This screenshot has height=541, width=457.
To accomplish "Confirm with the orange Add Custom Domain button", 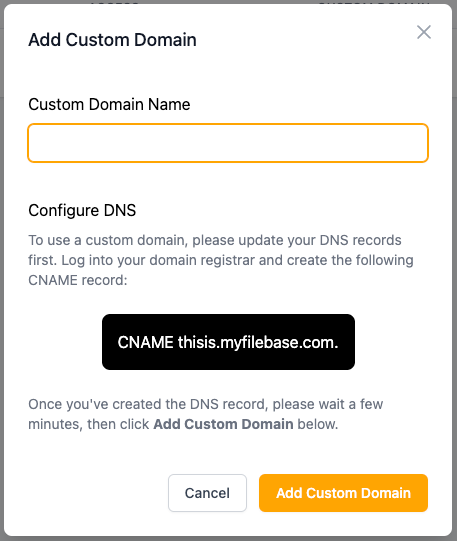I will coord(343,493).
